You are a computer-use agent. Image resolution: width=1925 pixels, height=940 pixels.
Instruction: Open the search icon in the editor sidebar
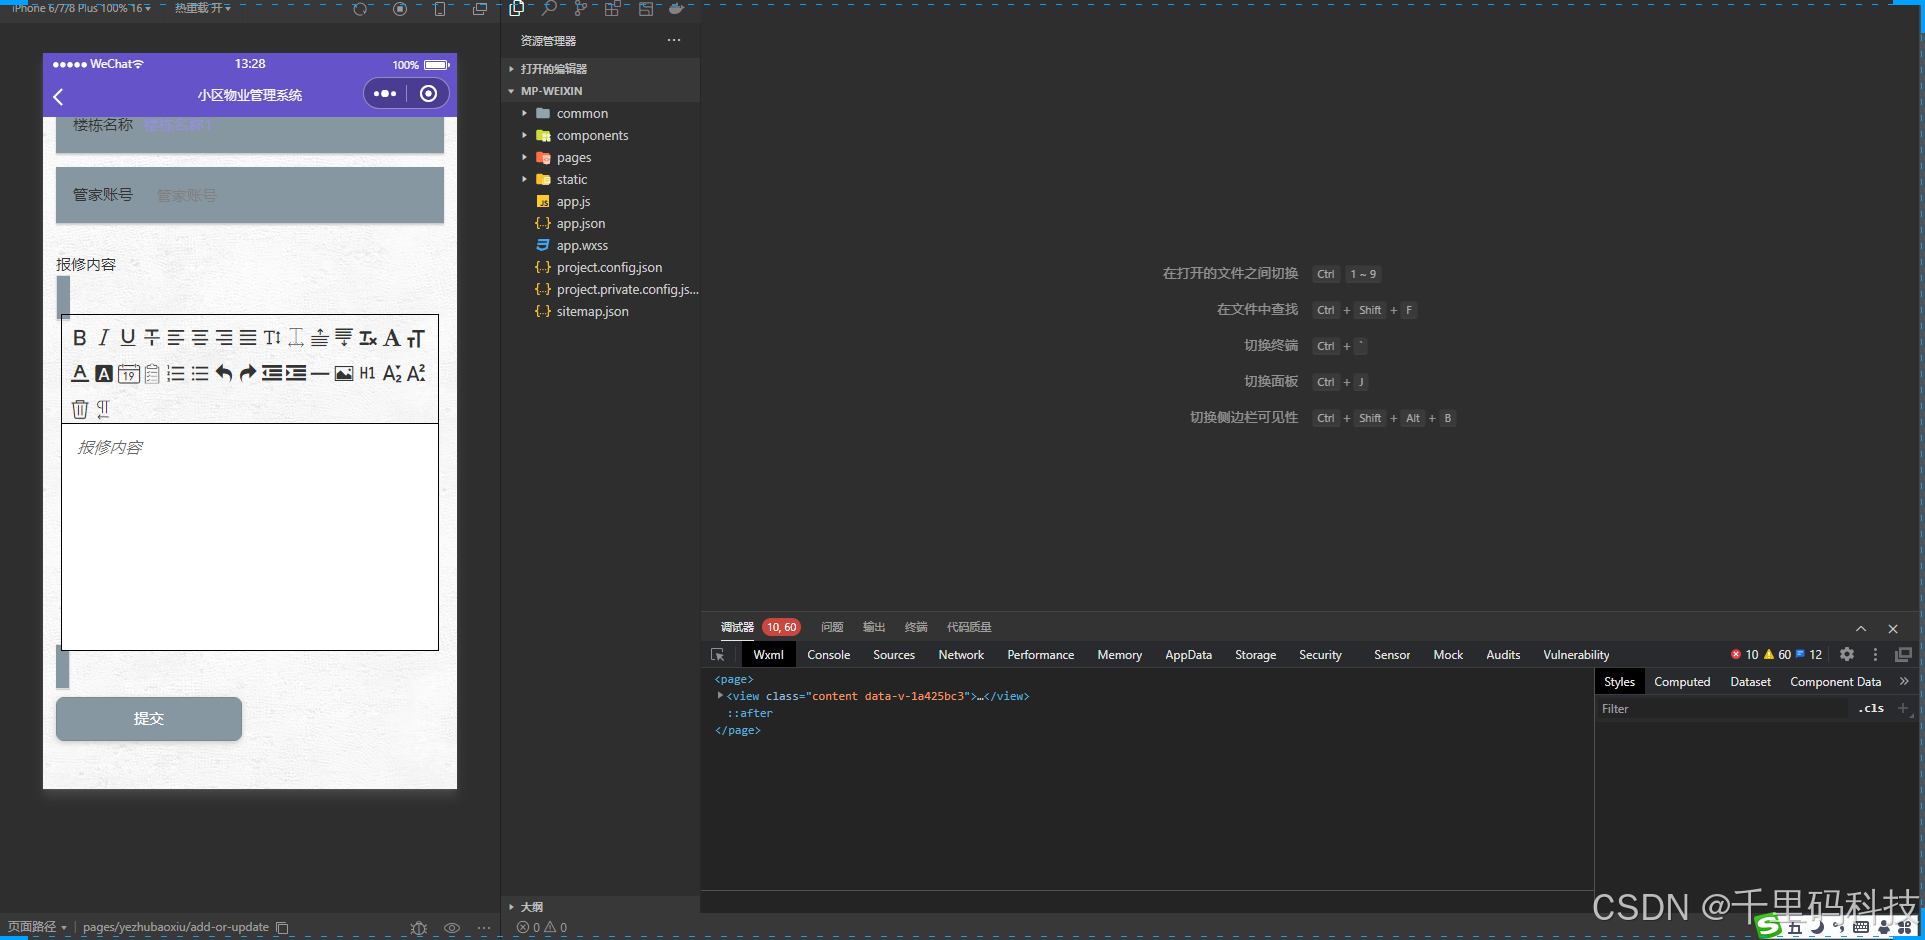pyautogui.click(x=549, y=9)
